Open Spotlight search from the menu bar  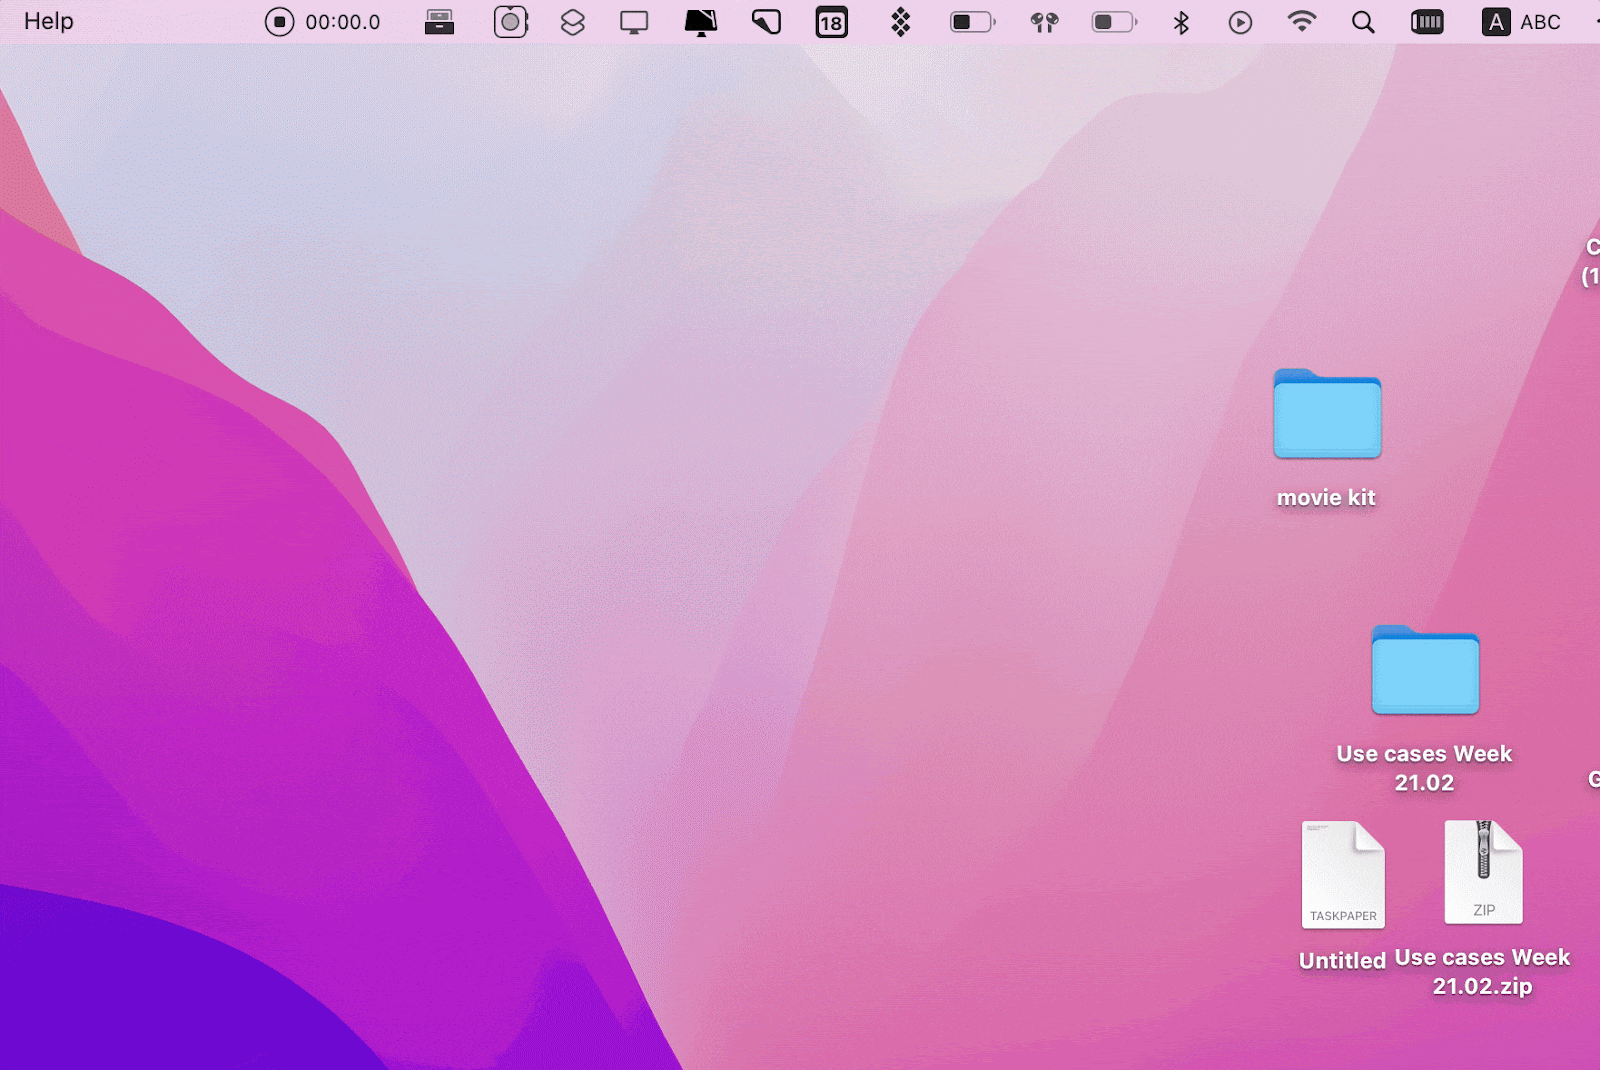click(x=1362, y=21)
